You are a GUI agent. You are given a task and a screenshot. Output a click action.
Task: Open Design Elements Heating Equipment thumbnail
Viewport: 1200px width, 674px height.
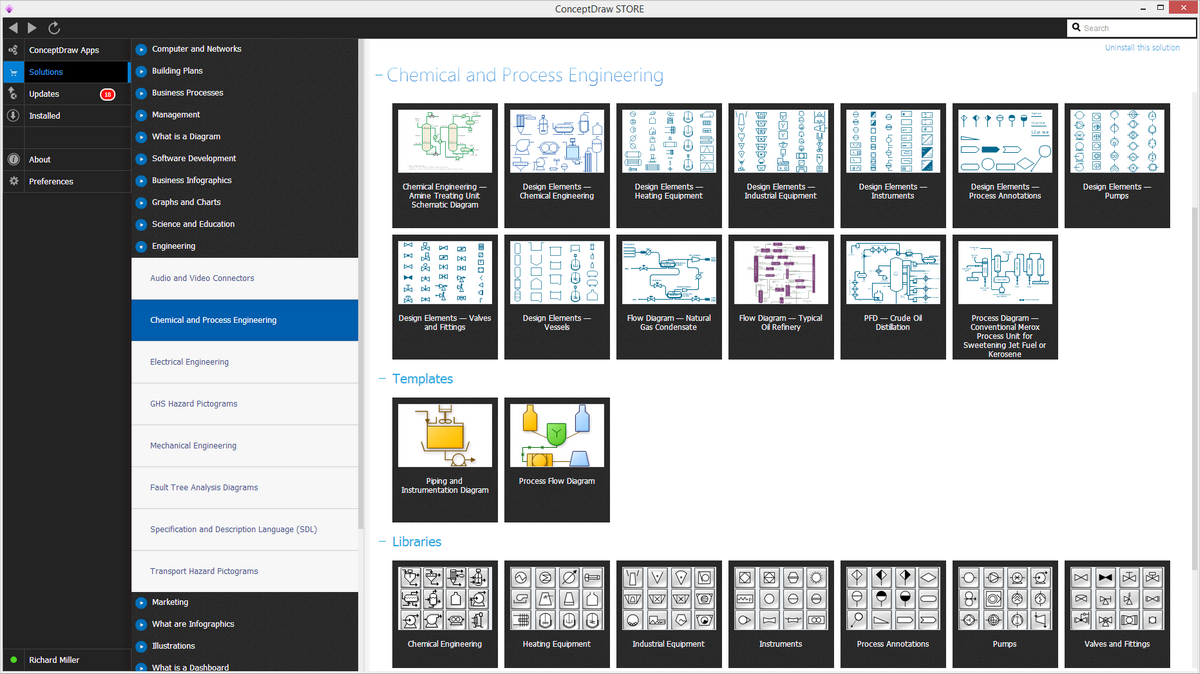pos(669,142)
